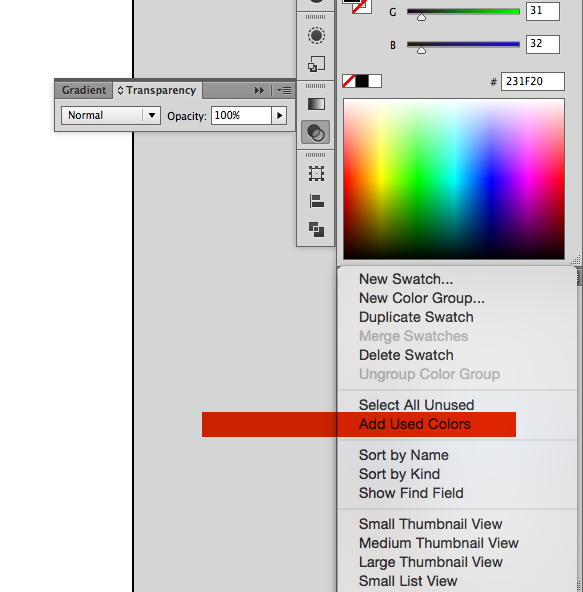Viewport: 583px width, 592px height.
Task: Open the Graphic Styles panel icon
Action: pos(316,63)
